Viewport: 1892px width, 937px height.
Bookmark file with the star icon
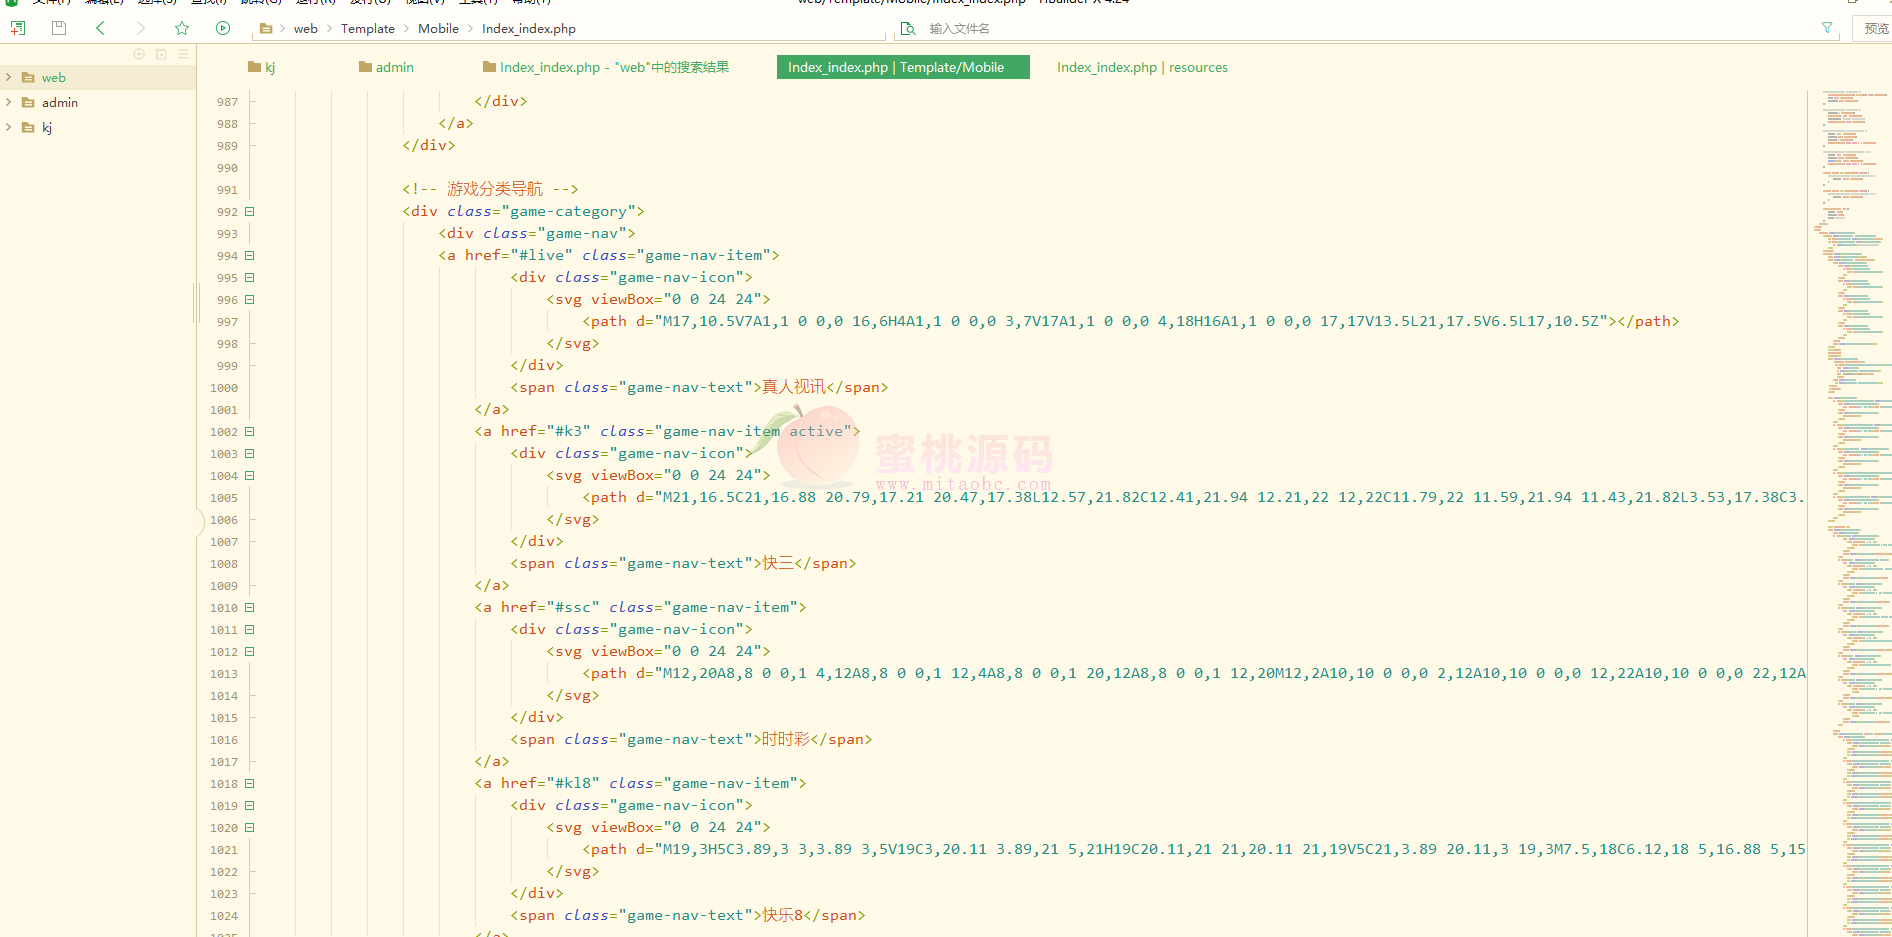point(182,28)
